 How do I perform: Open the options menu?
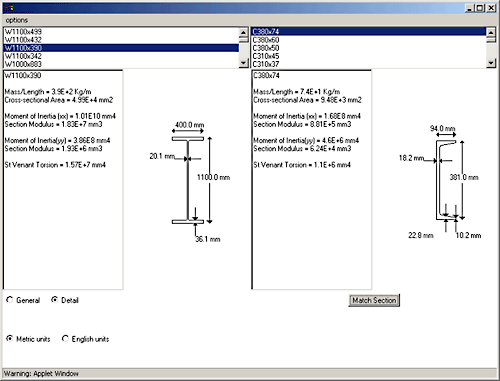pyautogui.click(x=17, y=20)
